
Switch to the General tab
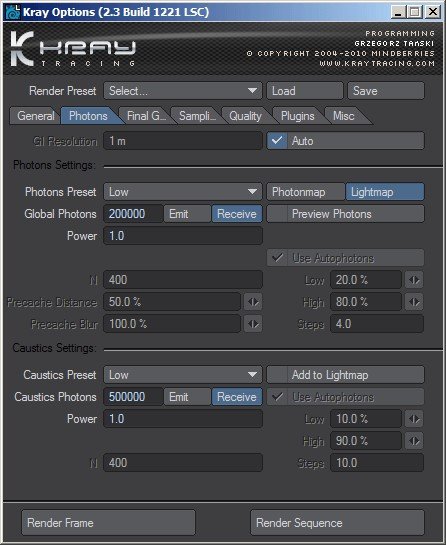point(35,116)
